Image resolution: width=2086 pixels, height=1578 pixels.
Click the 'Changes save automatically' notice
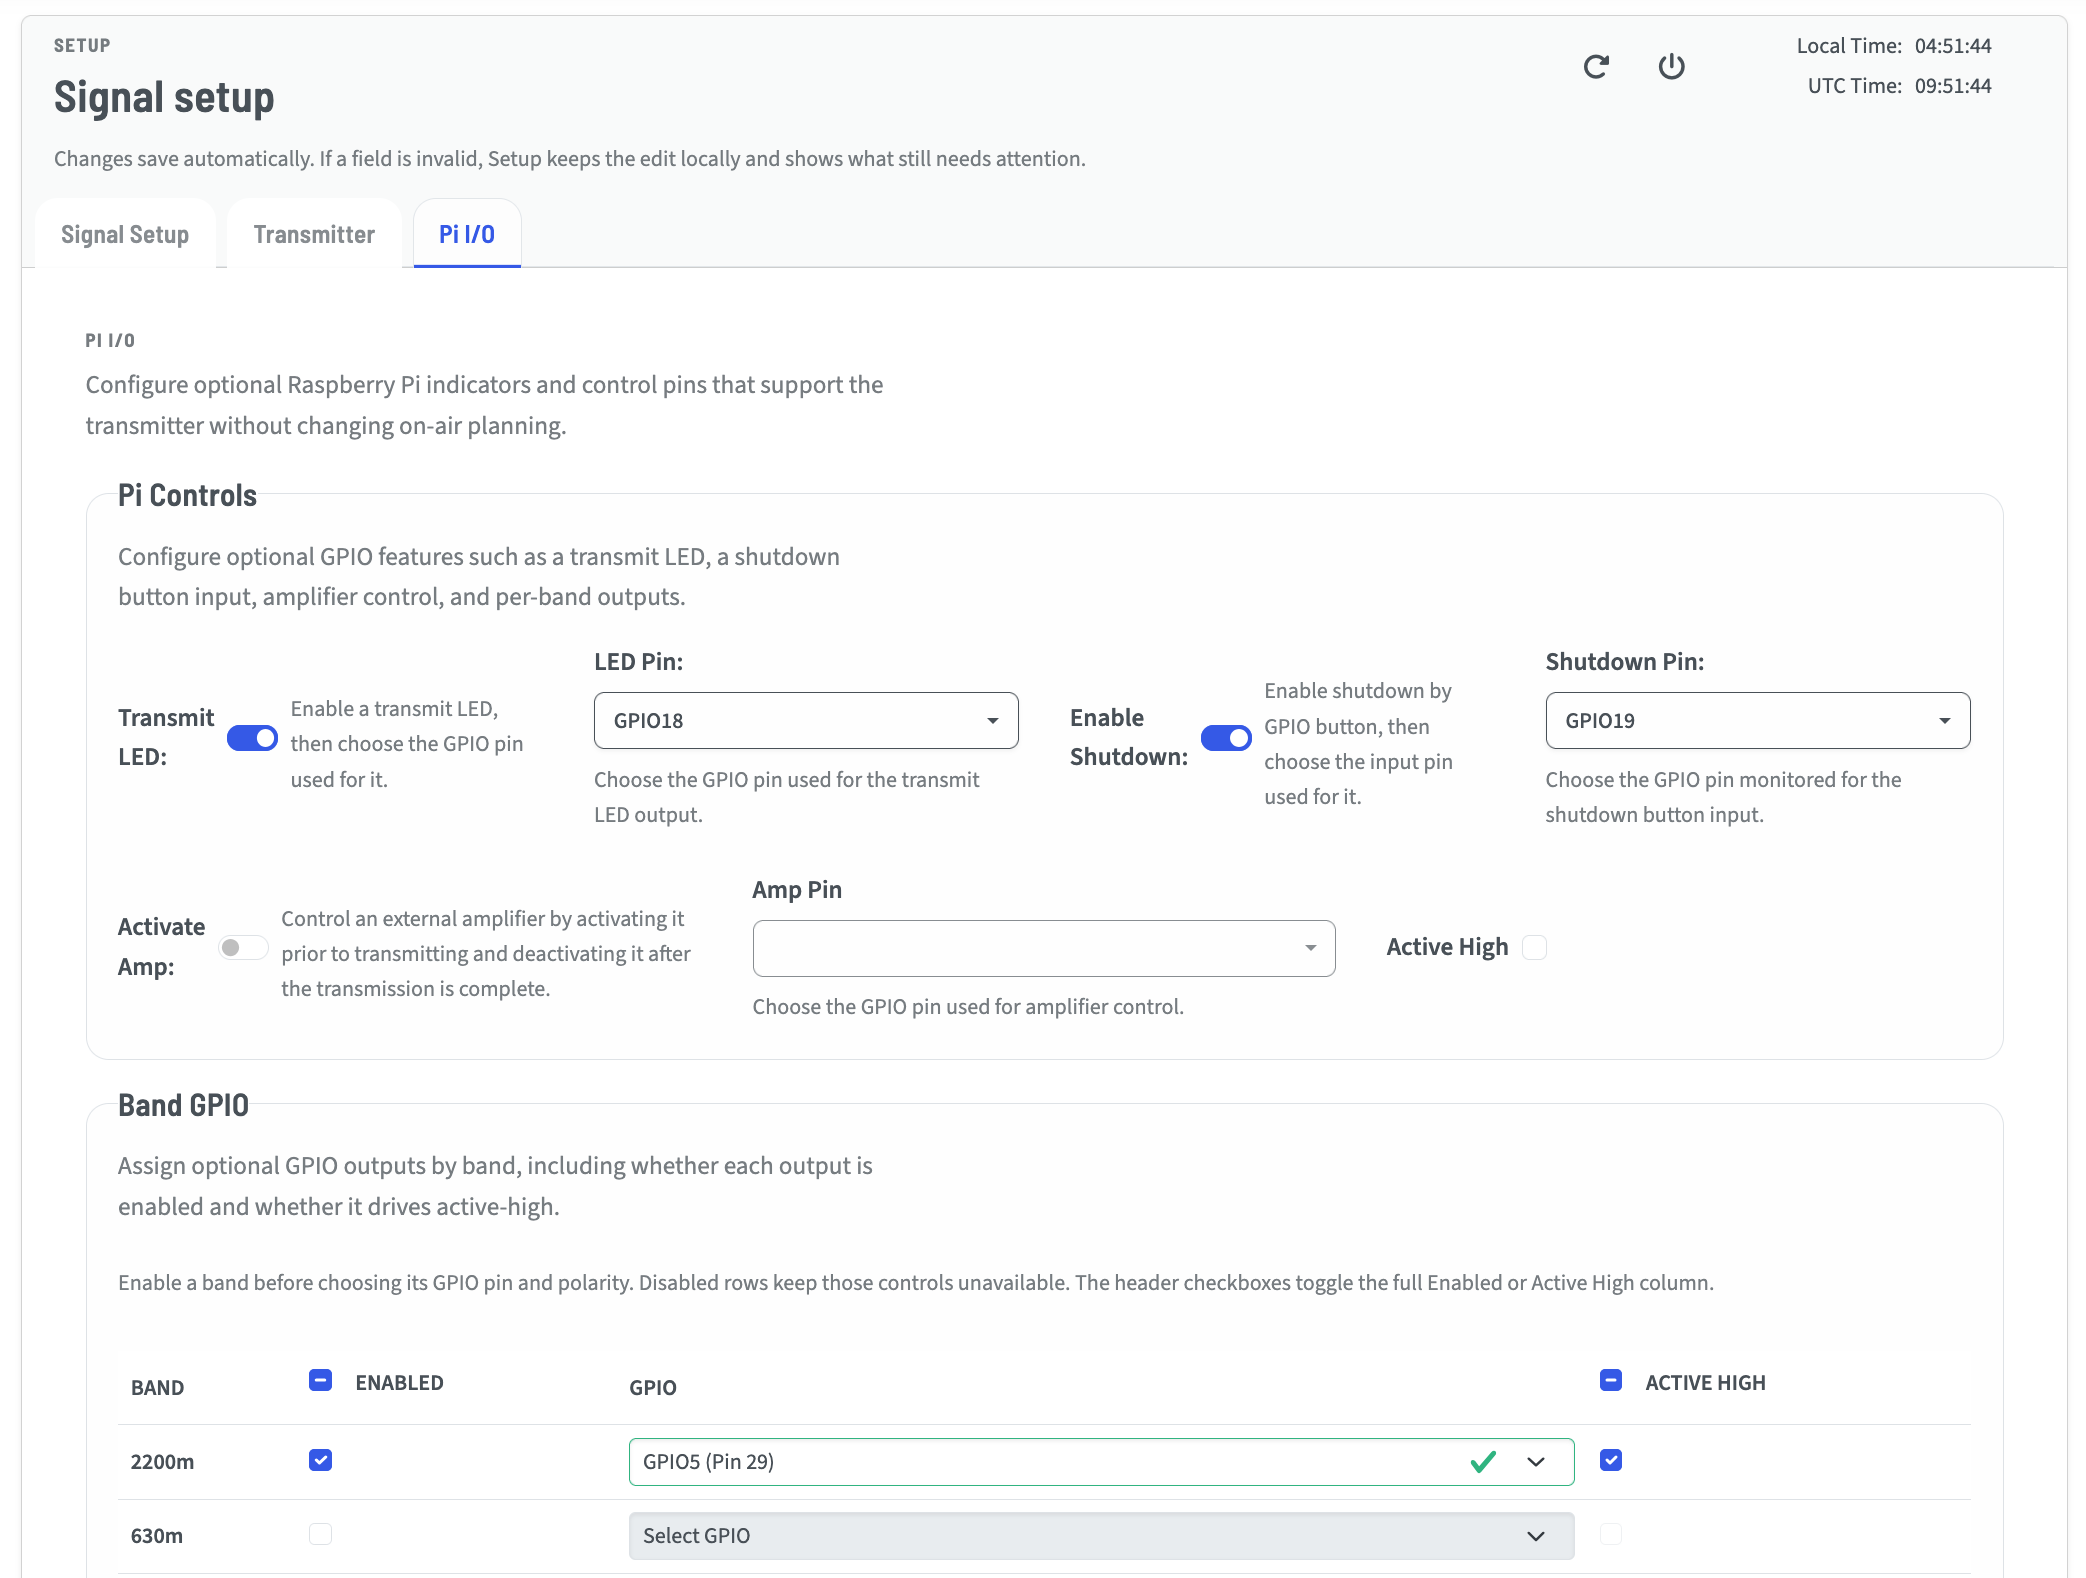(x=570, y=159)
